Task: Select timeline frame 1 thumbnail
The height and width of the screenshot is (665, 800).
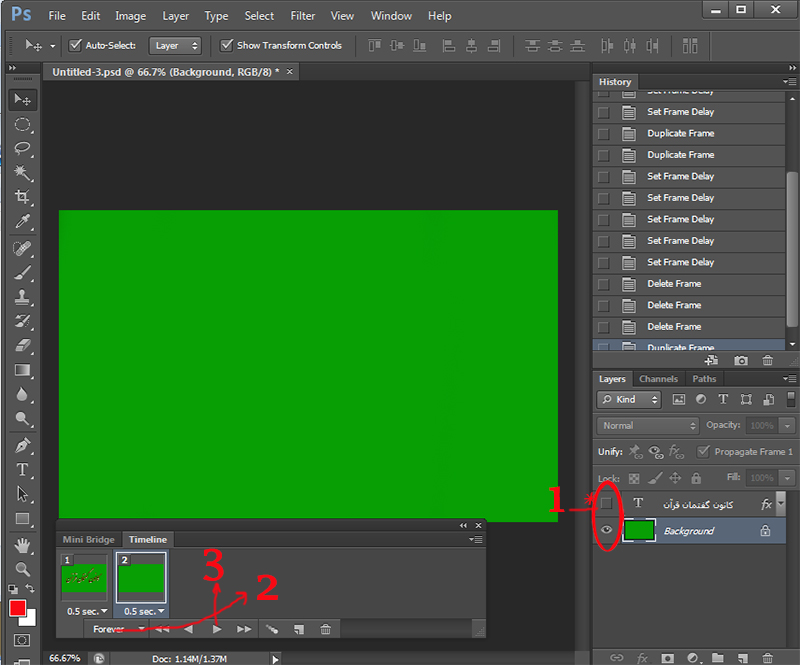Action: pyautogui.click(x=84, y=578)
